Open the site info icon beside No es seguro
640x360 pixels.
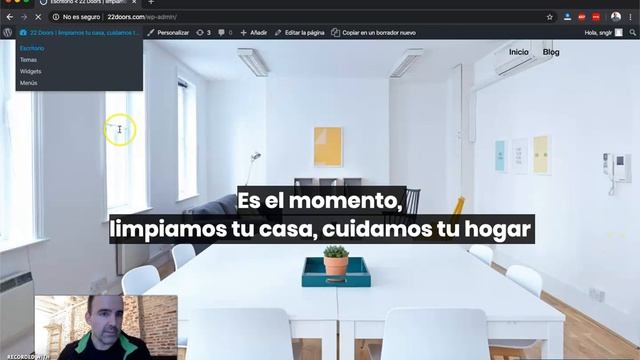click(56, 17)
